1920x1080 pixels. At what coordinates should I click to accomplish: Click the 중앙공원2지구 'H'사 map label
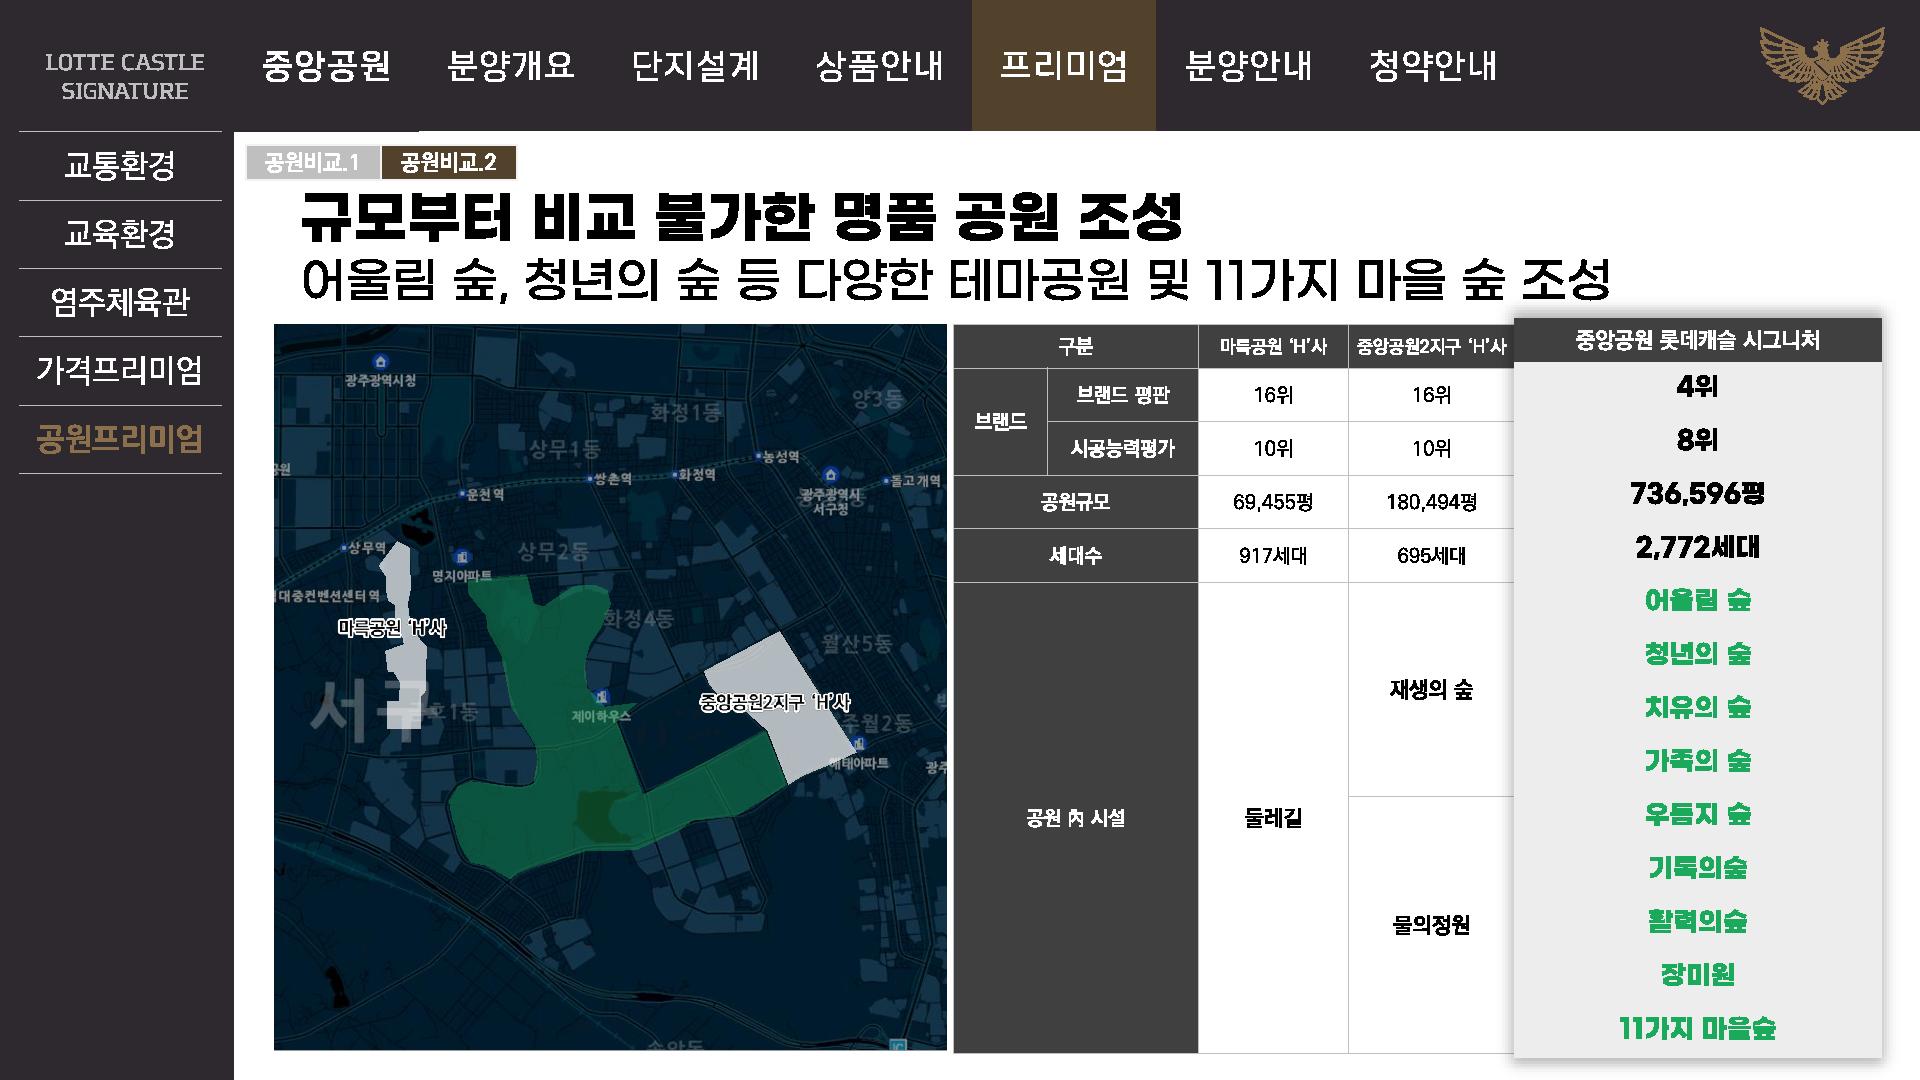click(x=775, y=703)
